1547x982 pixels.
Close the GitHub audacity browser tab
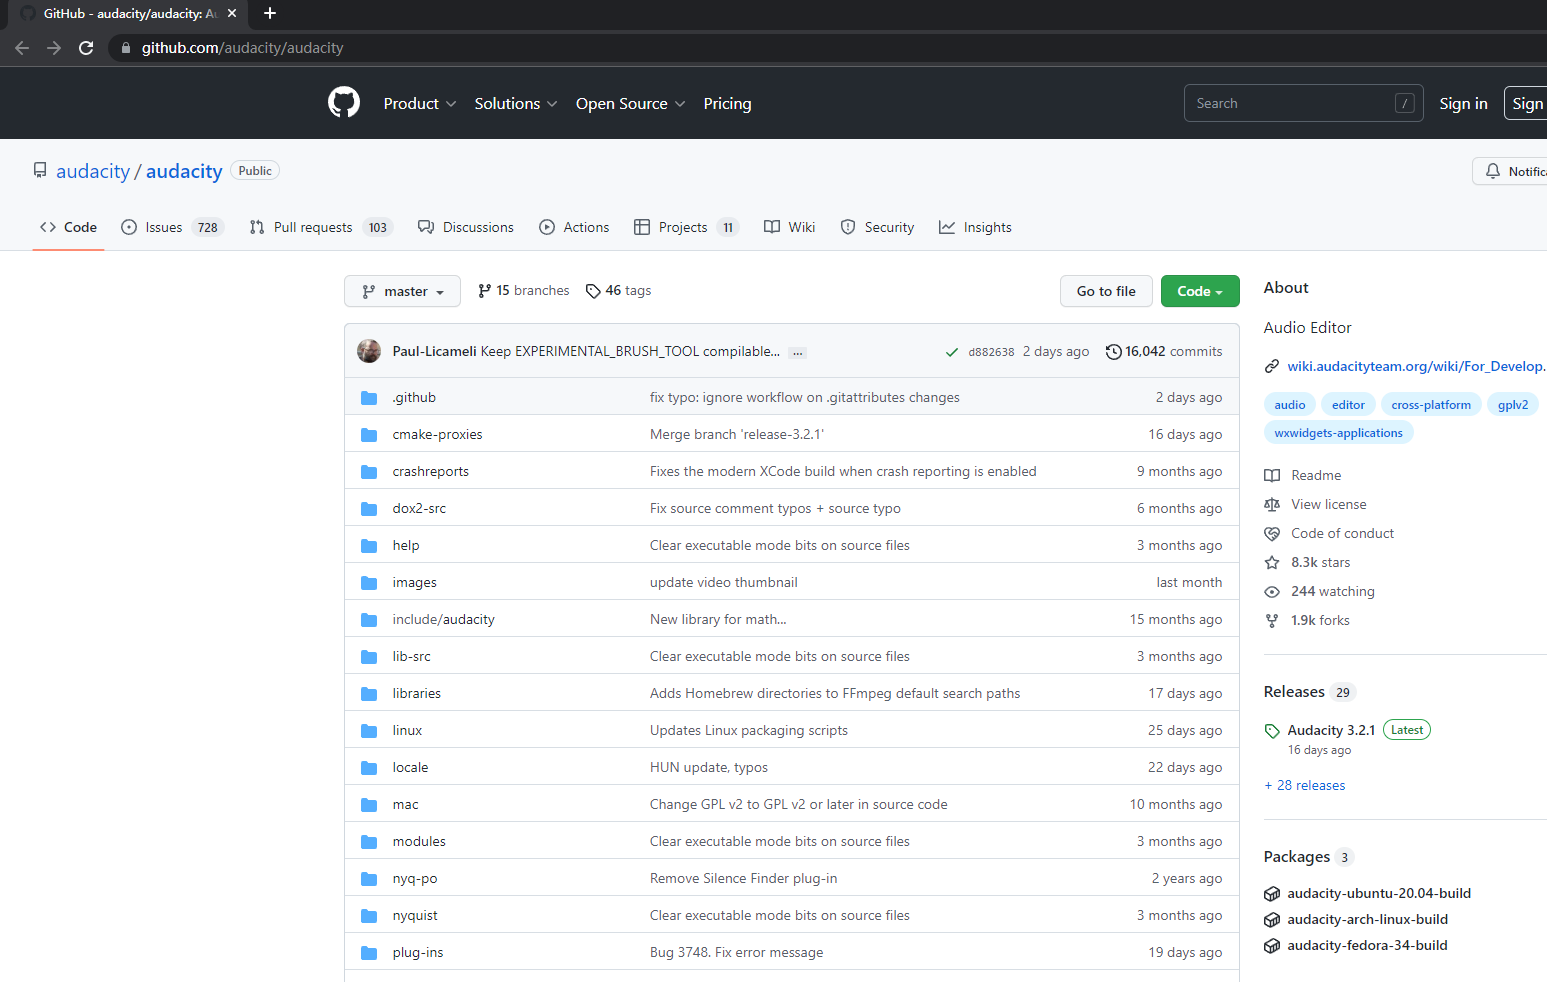click(232, 13)
